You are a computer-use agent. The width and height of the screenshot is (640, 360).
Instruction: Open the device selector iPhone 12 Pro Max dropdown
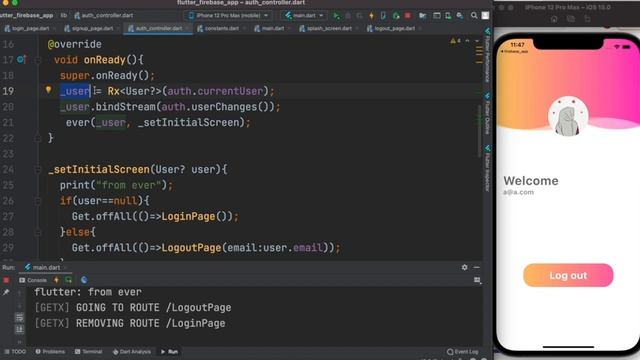point(229,16)
